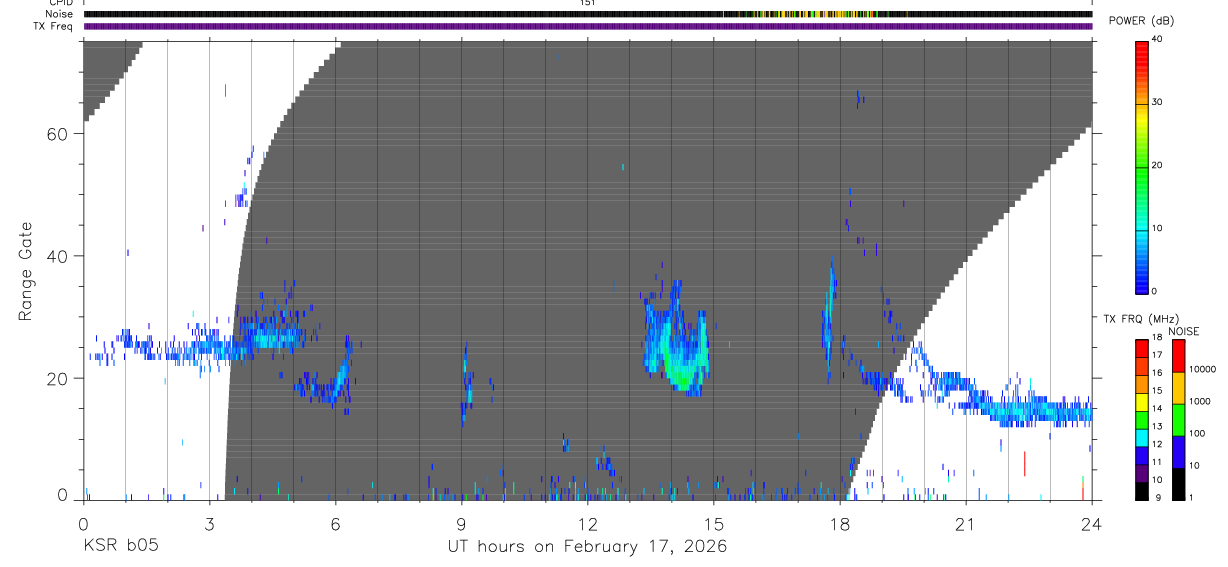
Task: Click the green-cyan echo cluster near 14 UT
Action: pos(679,343)
